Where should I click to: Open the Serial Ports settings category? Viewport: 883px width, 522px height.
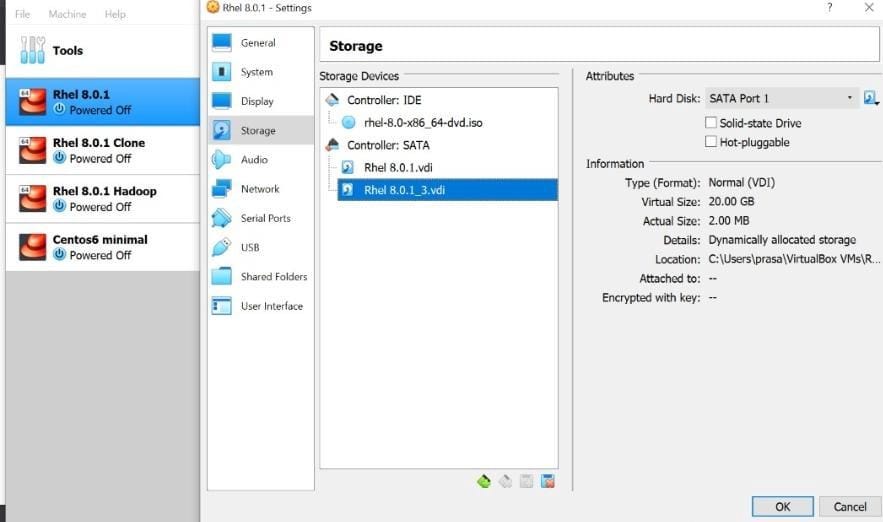pyautogui.click(x=260, y=218)
